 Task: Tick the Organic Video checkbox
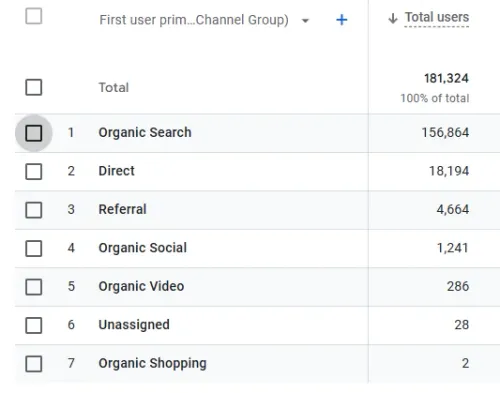pos(34,287)
